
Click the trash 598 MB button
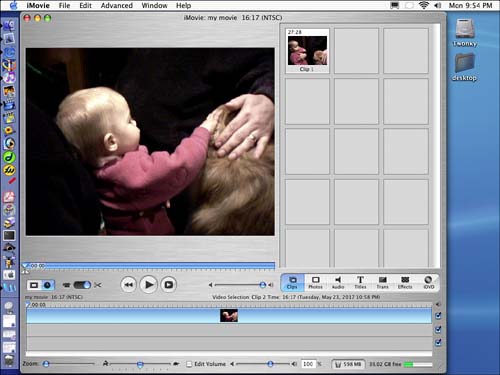pyautogui.click(x=348, y=364)
